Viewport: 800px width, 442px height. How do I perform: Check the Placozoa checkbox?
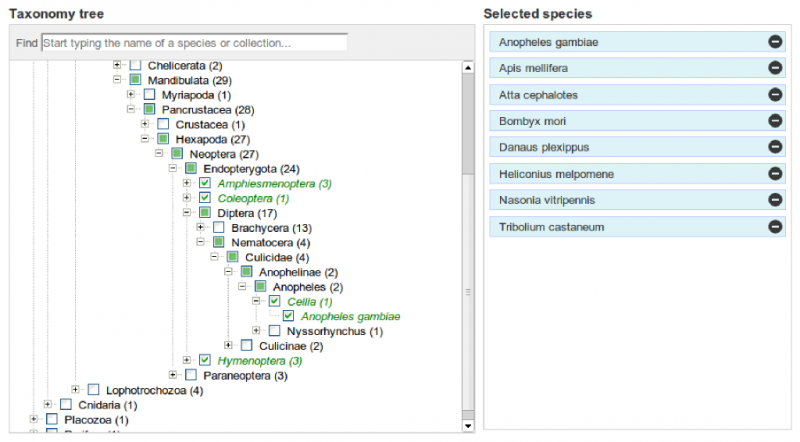[x=52, y=420]
